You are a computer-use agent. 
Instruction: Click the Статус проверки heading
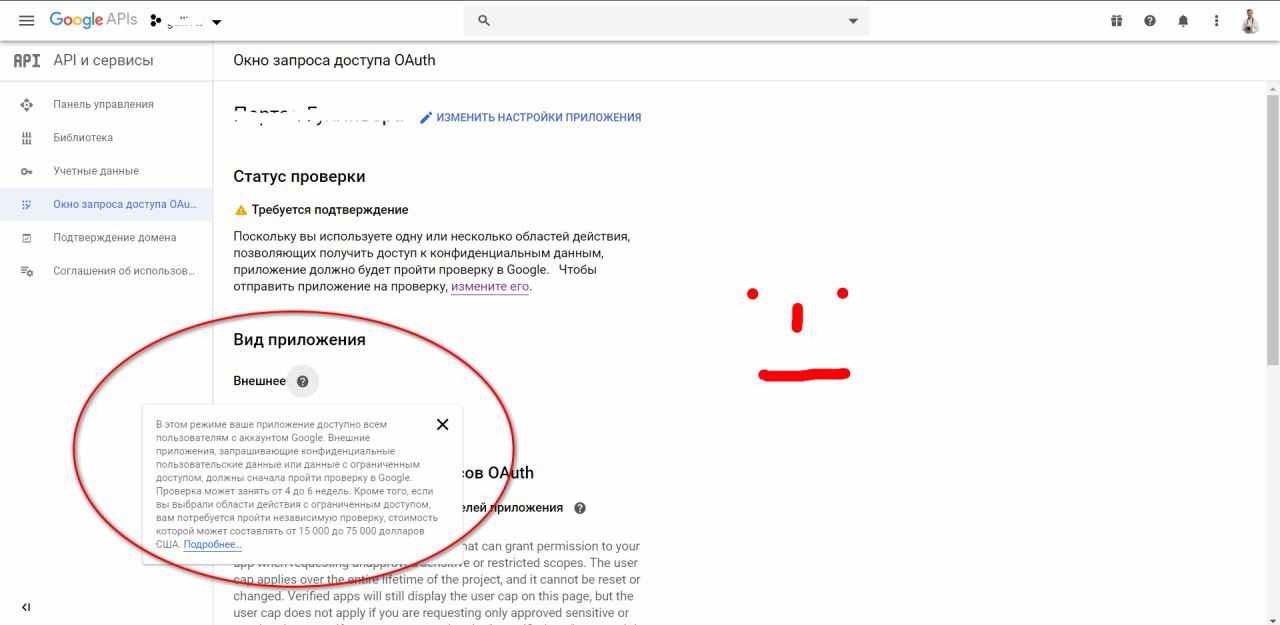[x=299, y=176]
